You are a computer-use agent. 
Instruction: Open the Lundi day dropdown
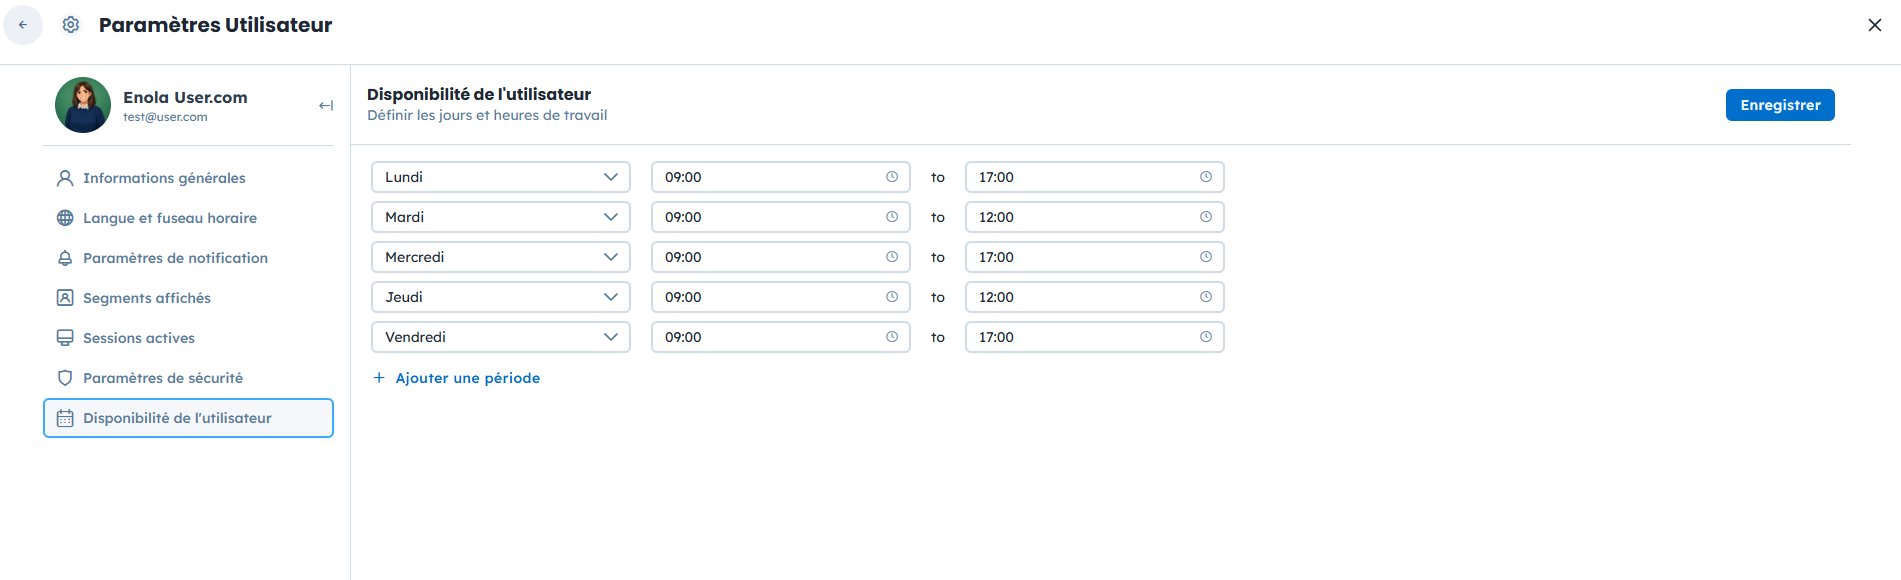[x=500, y=177]
